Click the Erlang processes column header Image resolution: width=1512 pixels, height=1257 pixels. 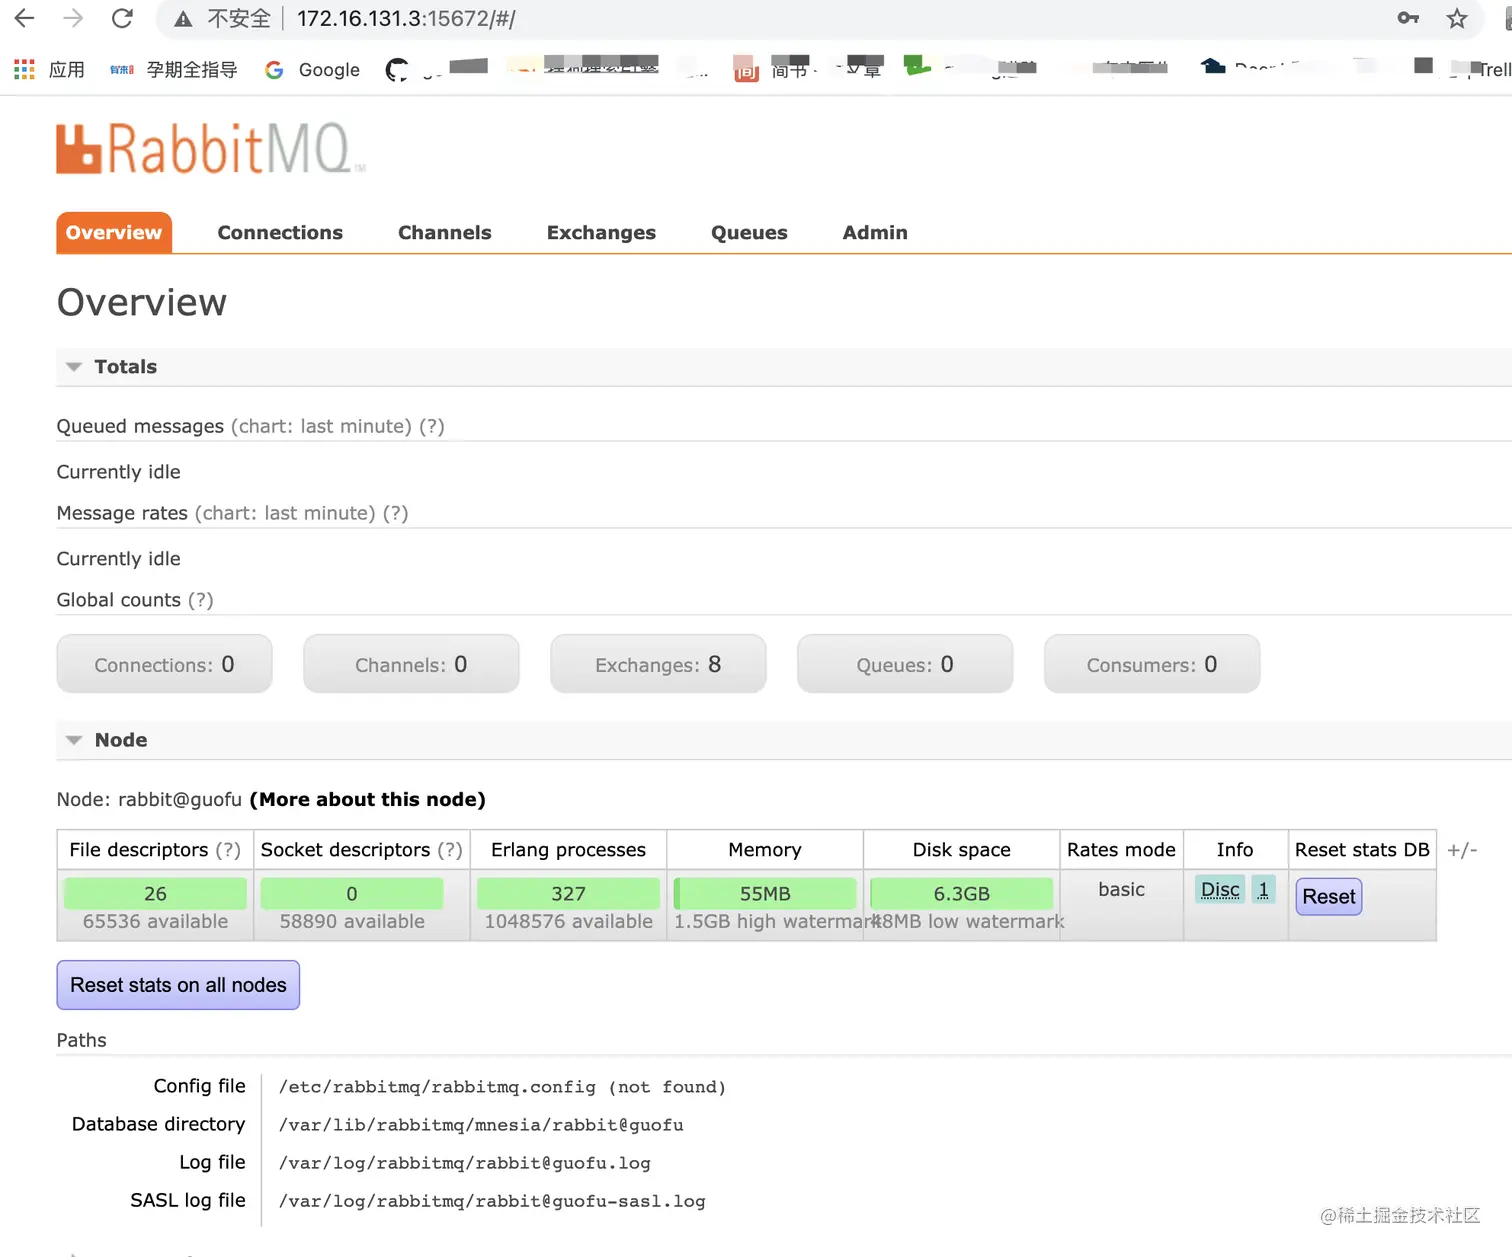click(568, 850)
